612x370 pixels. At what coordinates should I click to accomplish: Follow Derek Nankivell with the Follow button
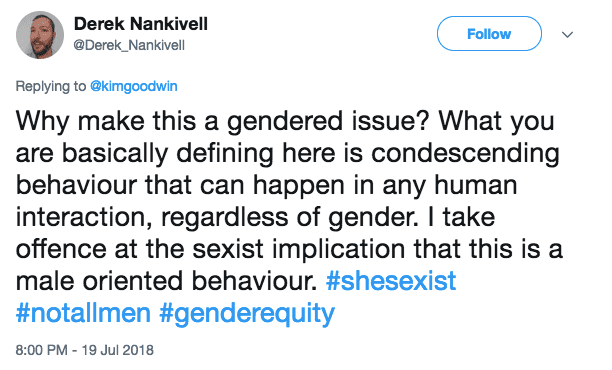point(489,34)
